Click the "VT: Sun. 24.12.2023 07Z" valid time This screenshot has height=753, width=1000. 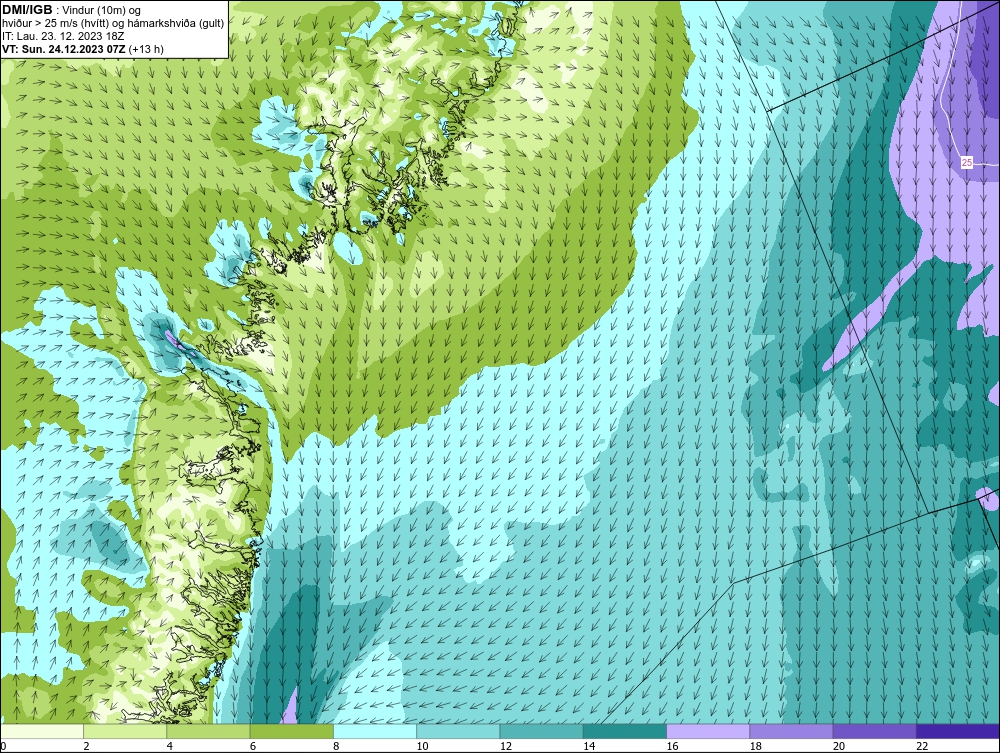pyautogui.click(x=64, y=49)
